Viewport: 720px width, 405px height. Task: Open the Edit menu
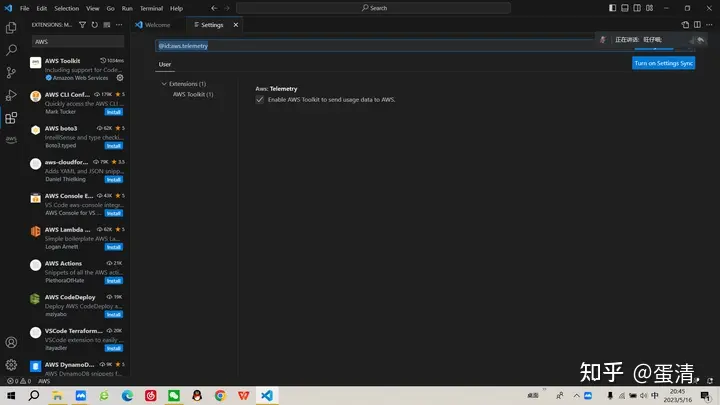pos(42,8)
